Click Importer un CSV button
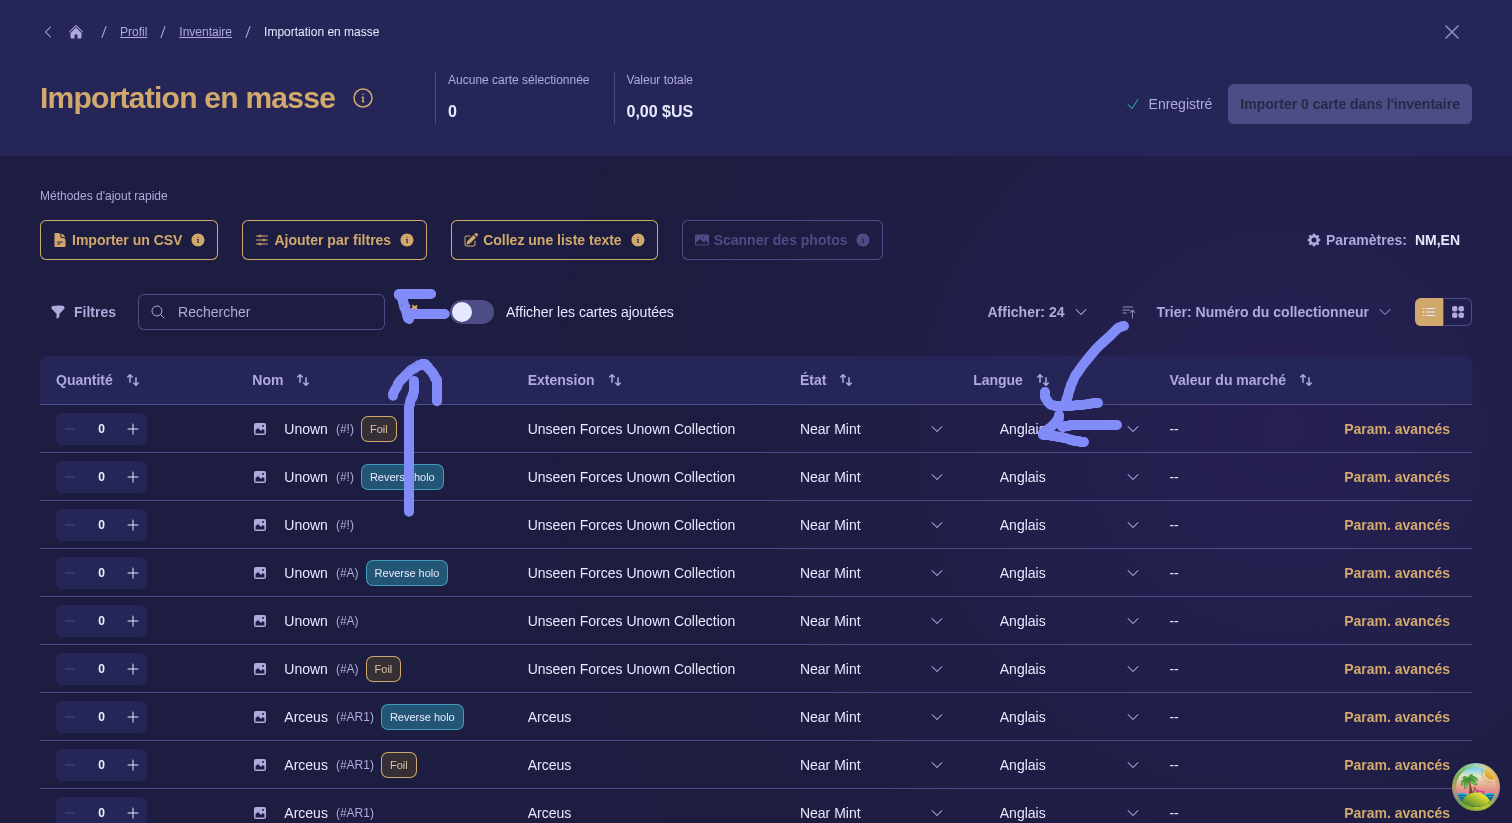This screenshot has width=1512, height=823. [x=129, y=240]
